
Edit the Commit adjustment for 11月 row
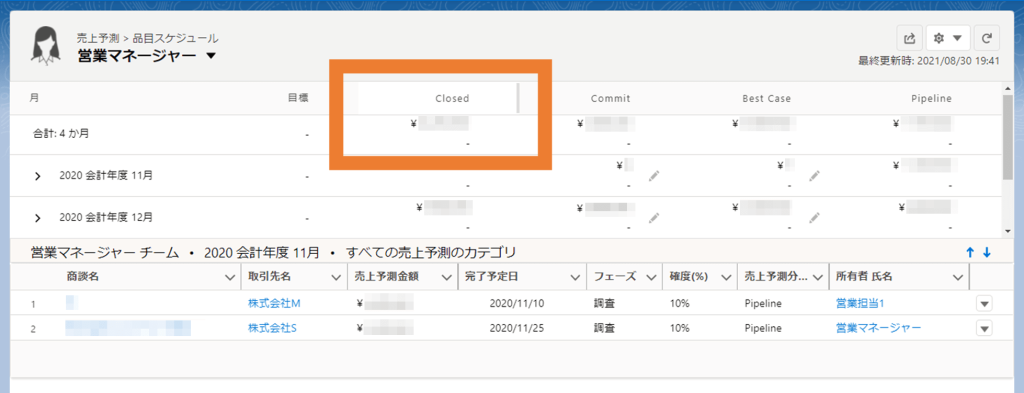654,175
